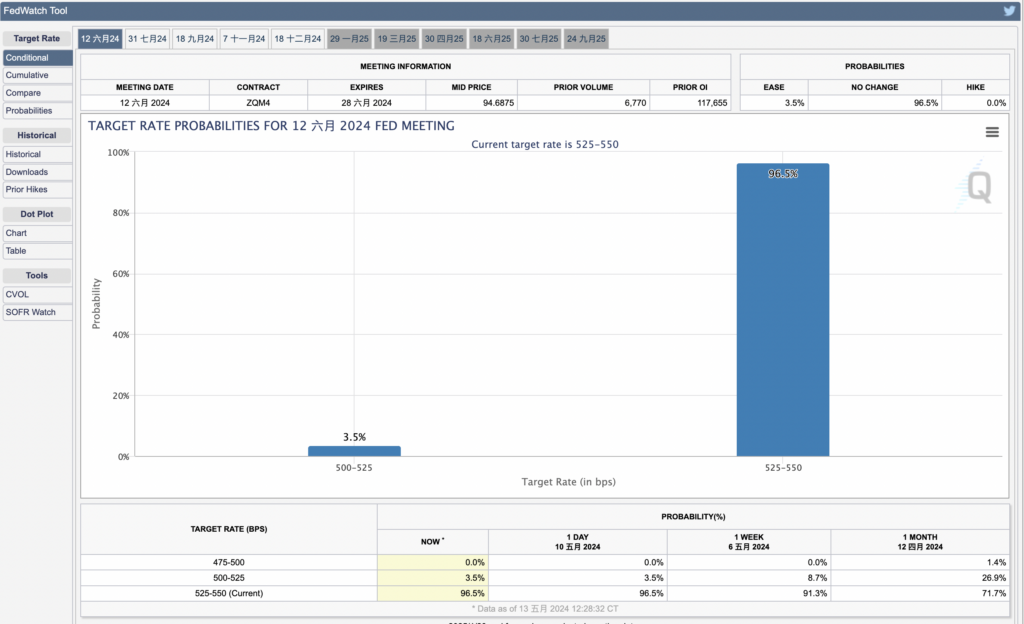Screen dimensions: 1024x624
Task: Open the Cumulative sidebar item
Action: pyautogui.click(x=37, y=75)
